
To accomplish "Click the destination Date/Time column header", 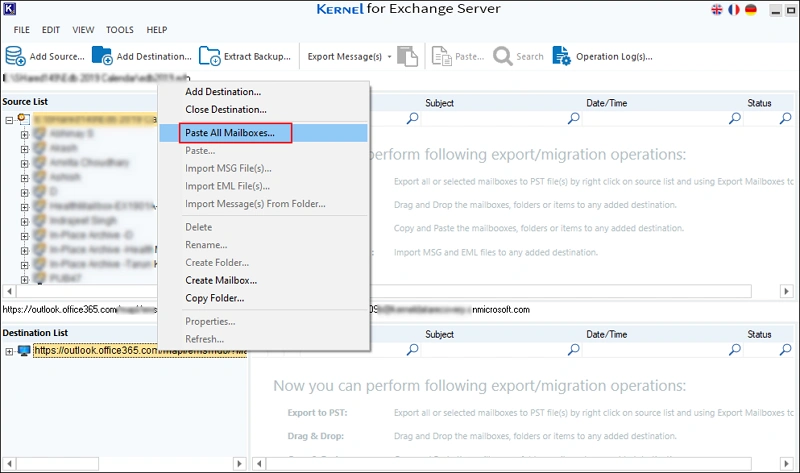I will (x=607, y=334).
